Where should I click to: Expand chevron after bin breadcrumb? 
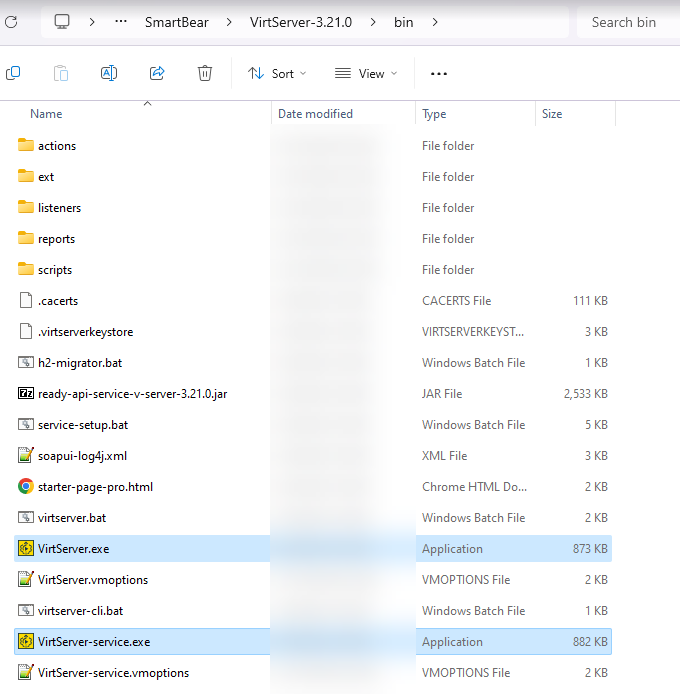tap(435, 22)
